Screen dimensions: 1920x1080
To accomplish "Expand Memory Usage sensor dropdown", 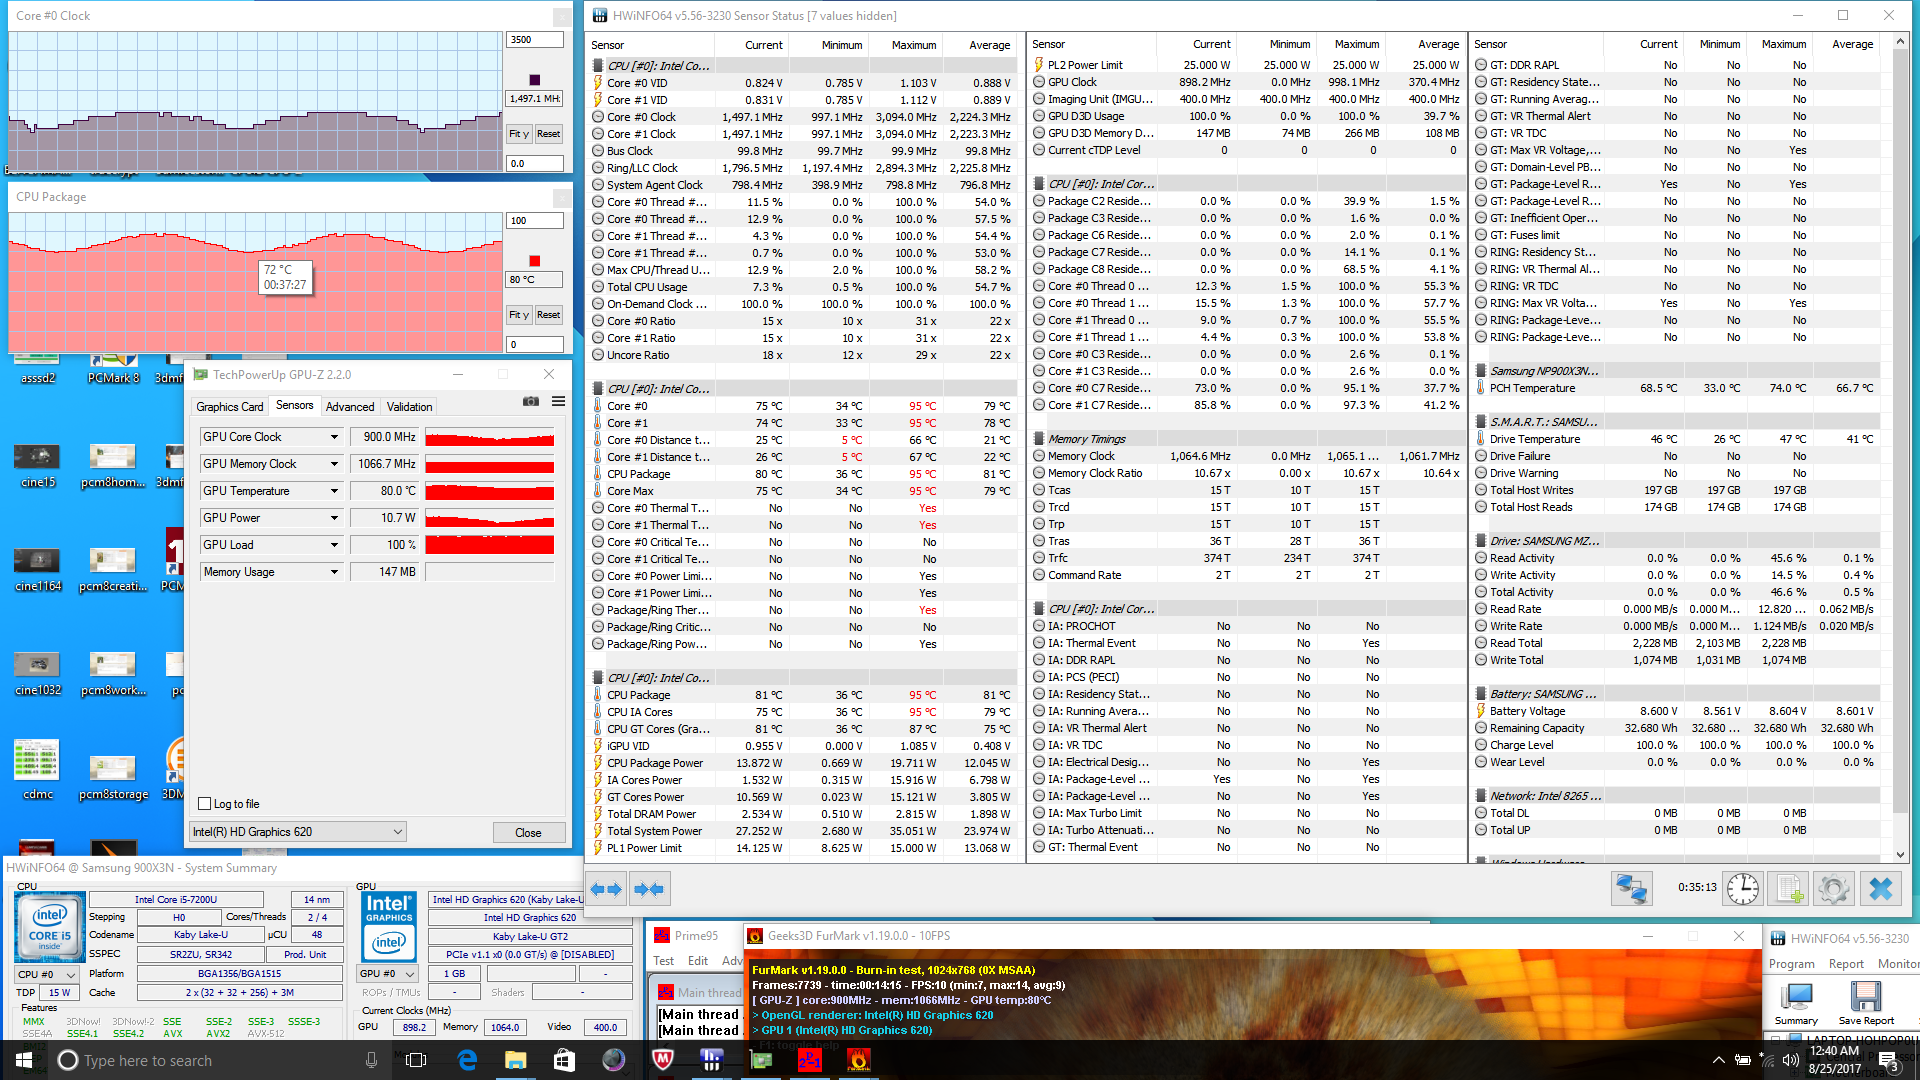I will (334, 572).
